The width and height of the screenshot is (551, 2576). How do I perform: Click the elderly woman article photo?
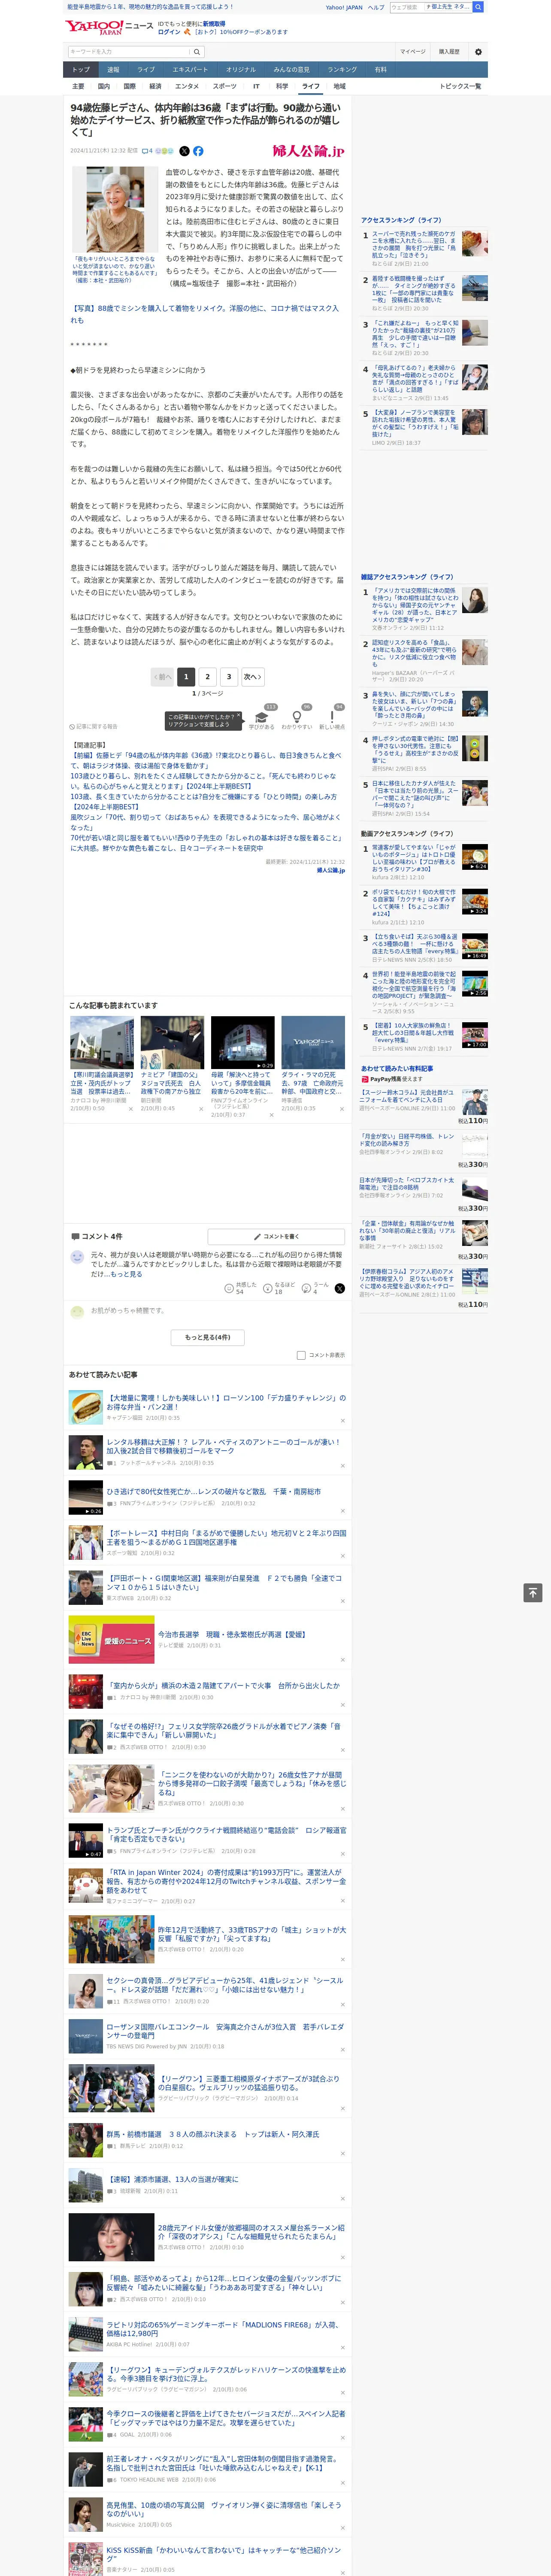click(x=115, y=209)
